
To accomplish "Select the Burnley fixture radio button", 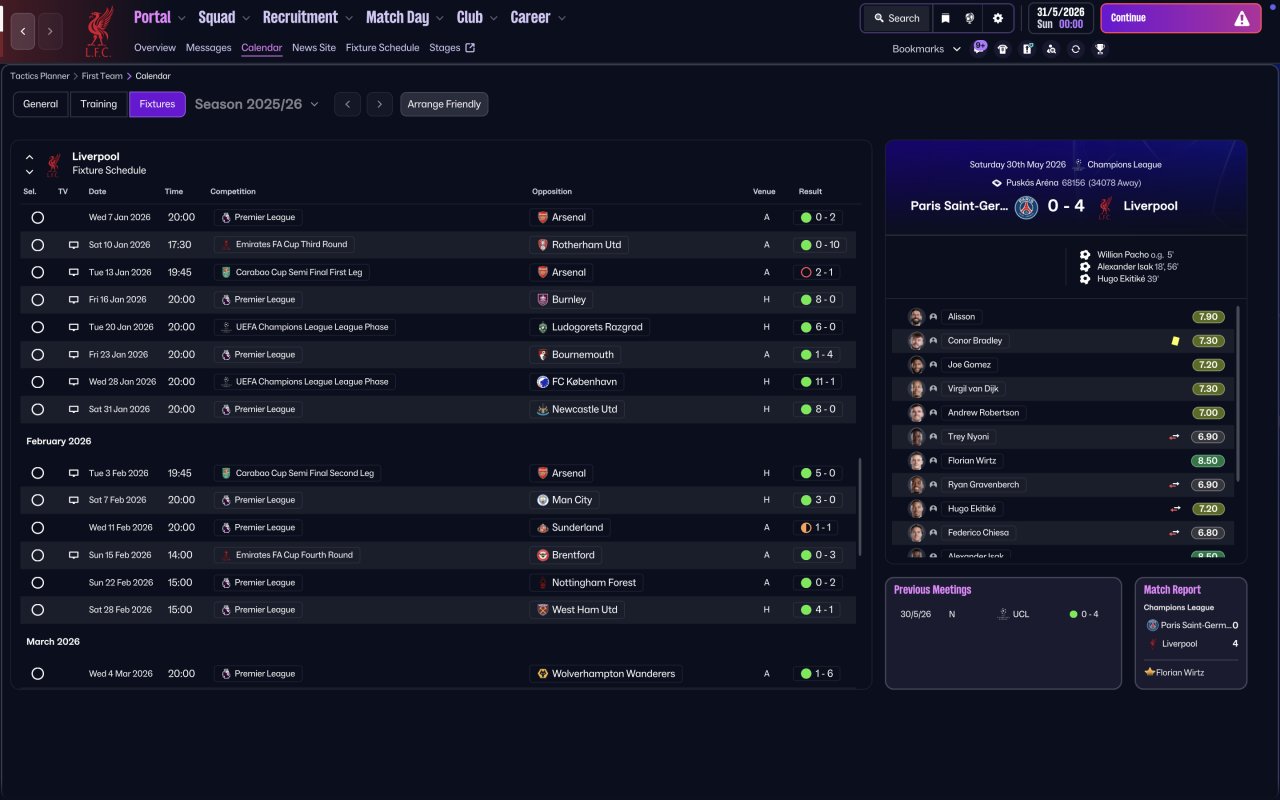I will tap(37, 300).
